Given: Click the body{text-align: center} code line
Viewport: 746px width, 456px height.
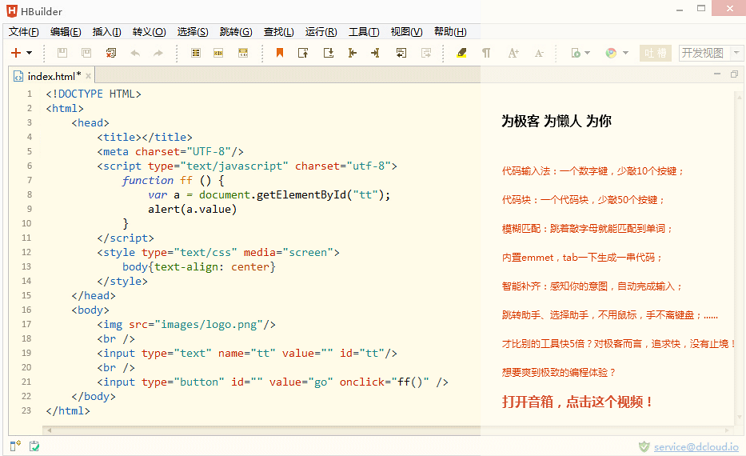Looking at the screenshot, I should [x=199, y=267].
